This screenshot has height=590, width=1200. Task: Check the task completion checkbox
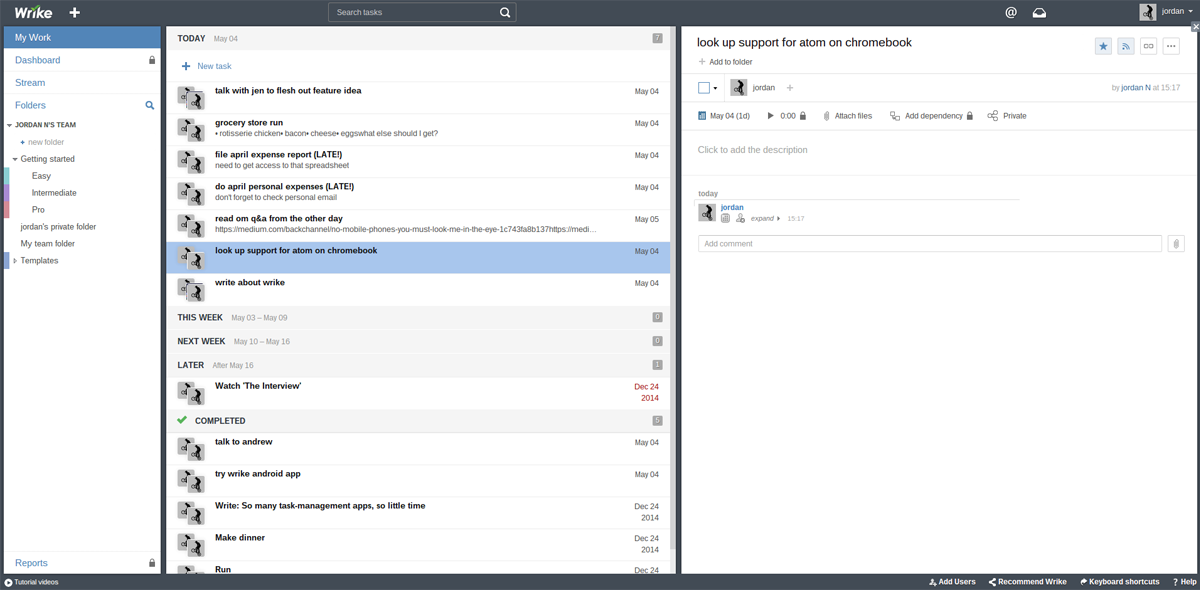tap(704, 88)
